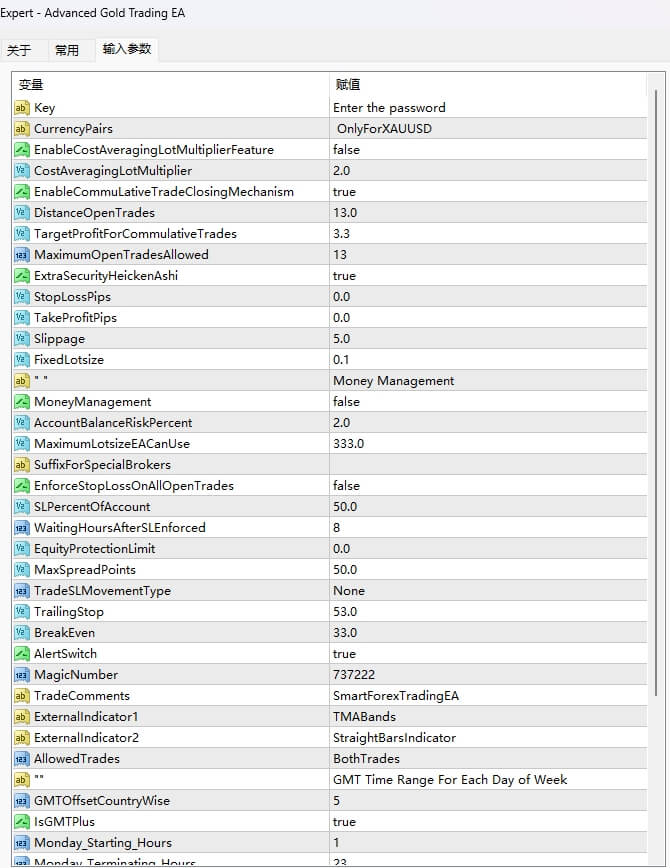The width and height of the screenshot is (670, 868).
Task: Click the double icon beside StopLossPips
Action: click(21, 297)
